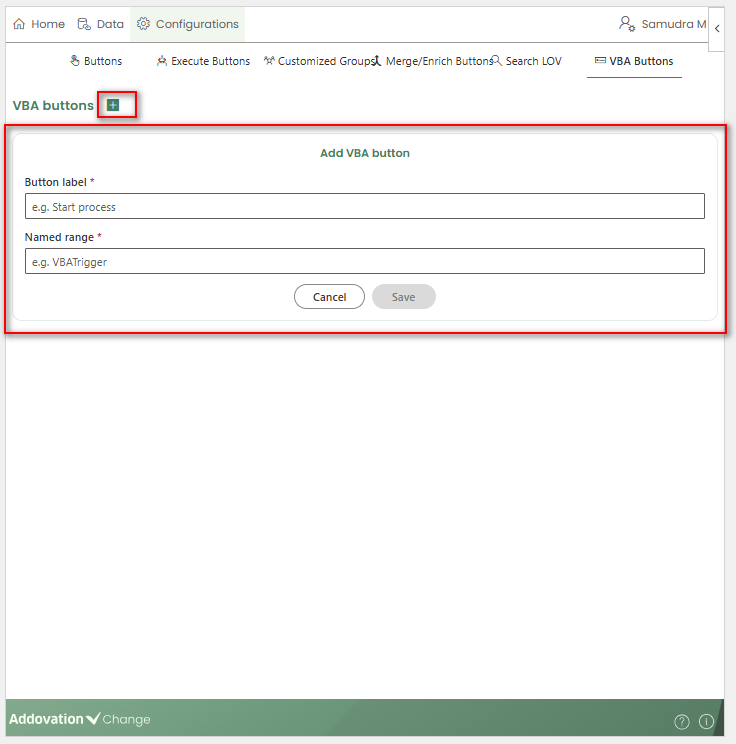736x744 pixels.
Task: Open the Search LOV tab
Action: (526, 61)
